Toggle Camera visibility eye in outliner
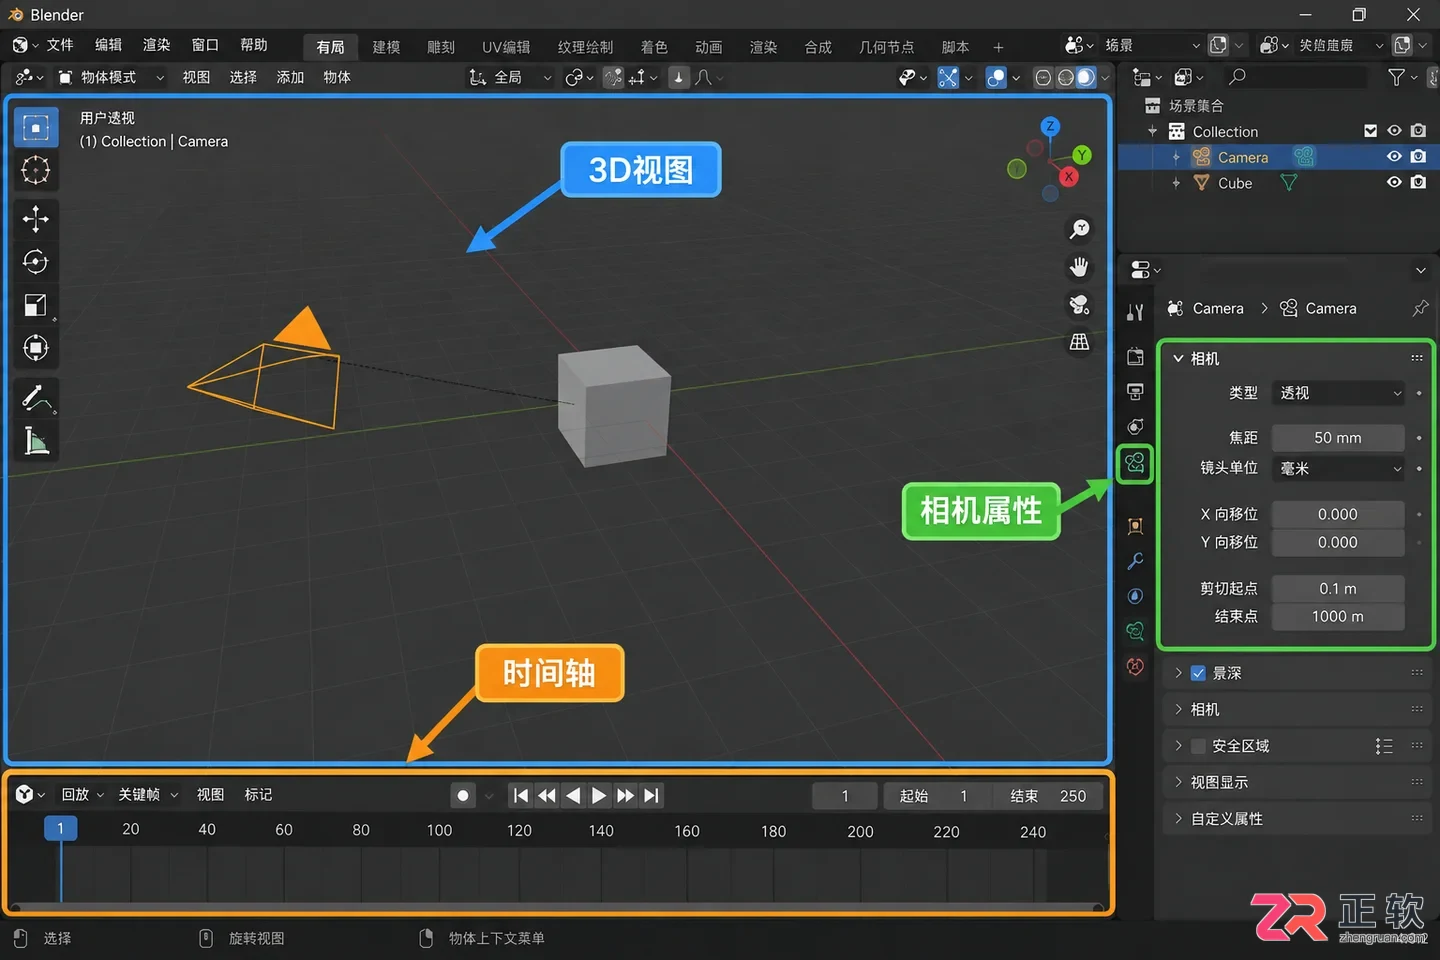1440x960 pixels. point(1394,157)
